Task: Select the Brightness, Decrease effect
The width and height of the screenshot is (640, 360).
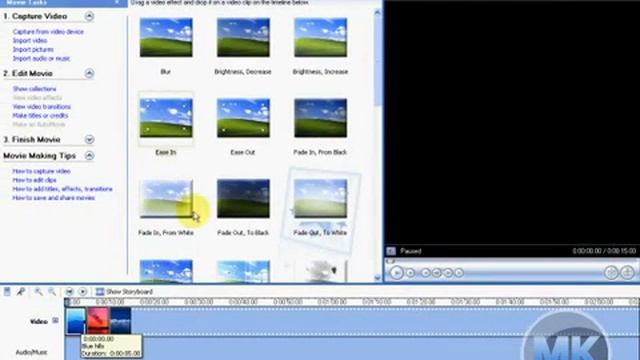Action: [243, 37]
